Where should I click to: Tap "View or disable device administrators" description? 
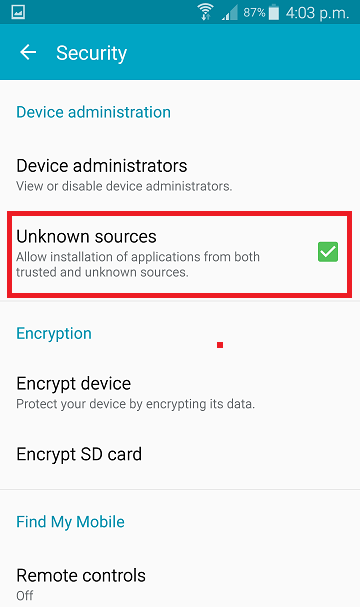point(124,187)
